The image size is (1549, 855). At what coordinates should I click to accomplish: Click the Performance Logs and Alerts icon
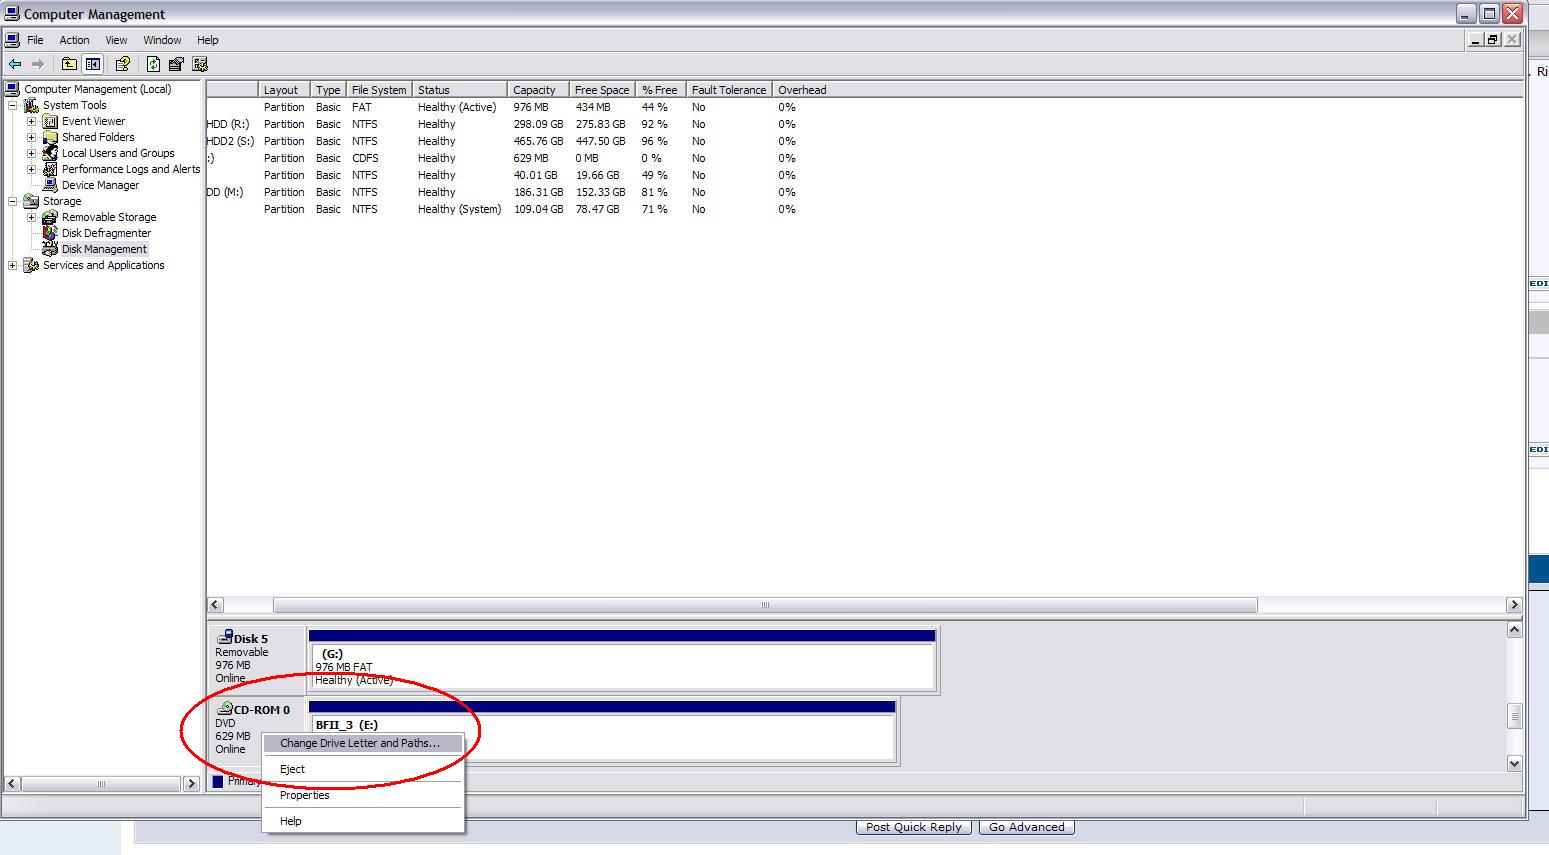click(50, 169)
